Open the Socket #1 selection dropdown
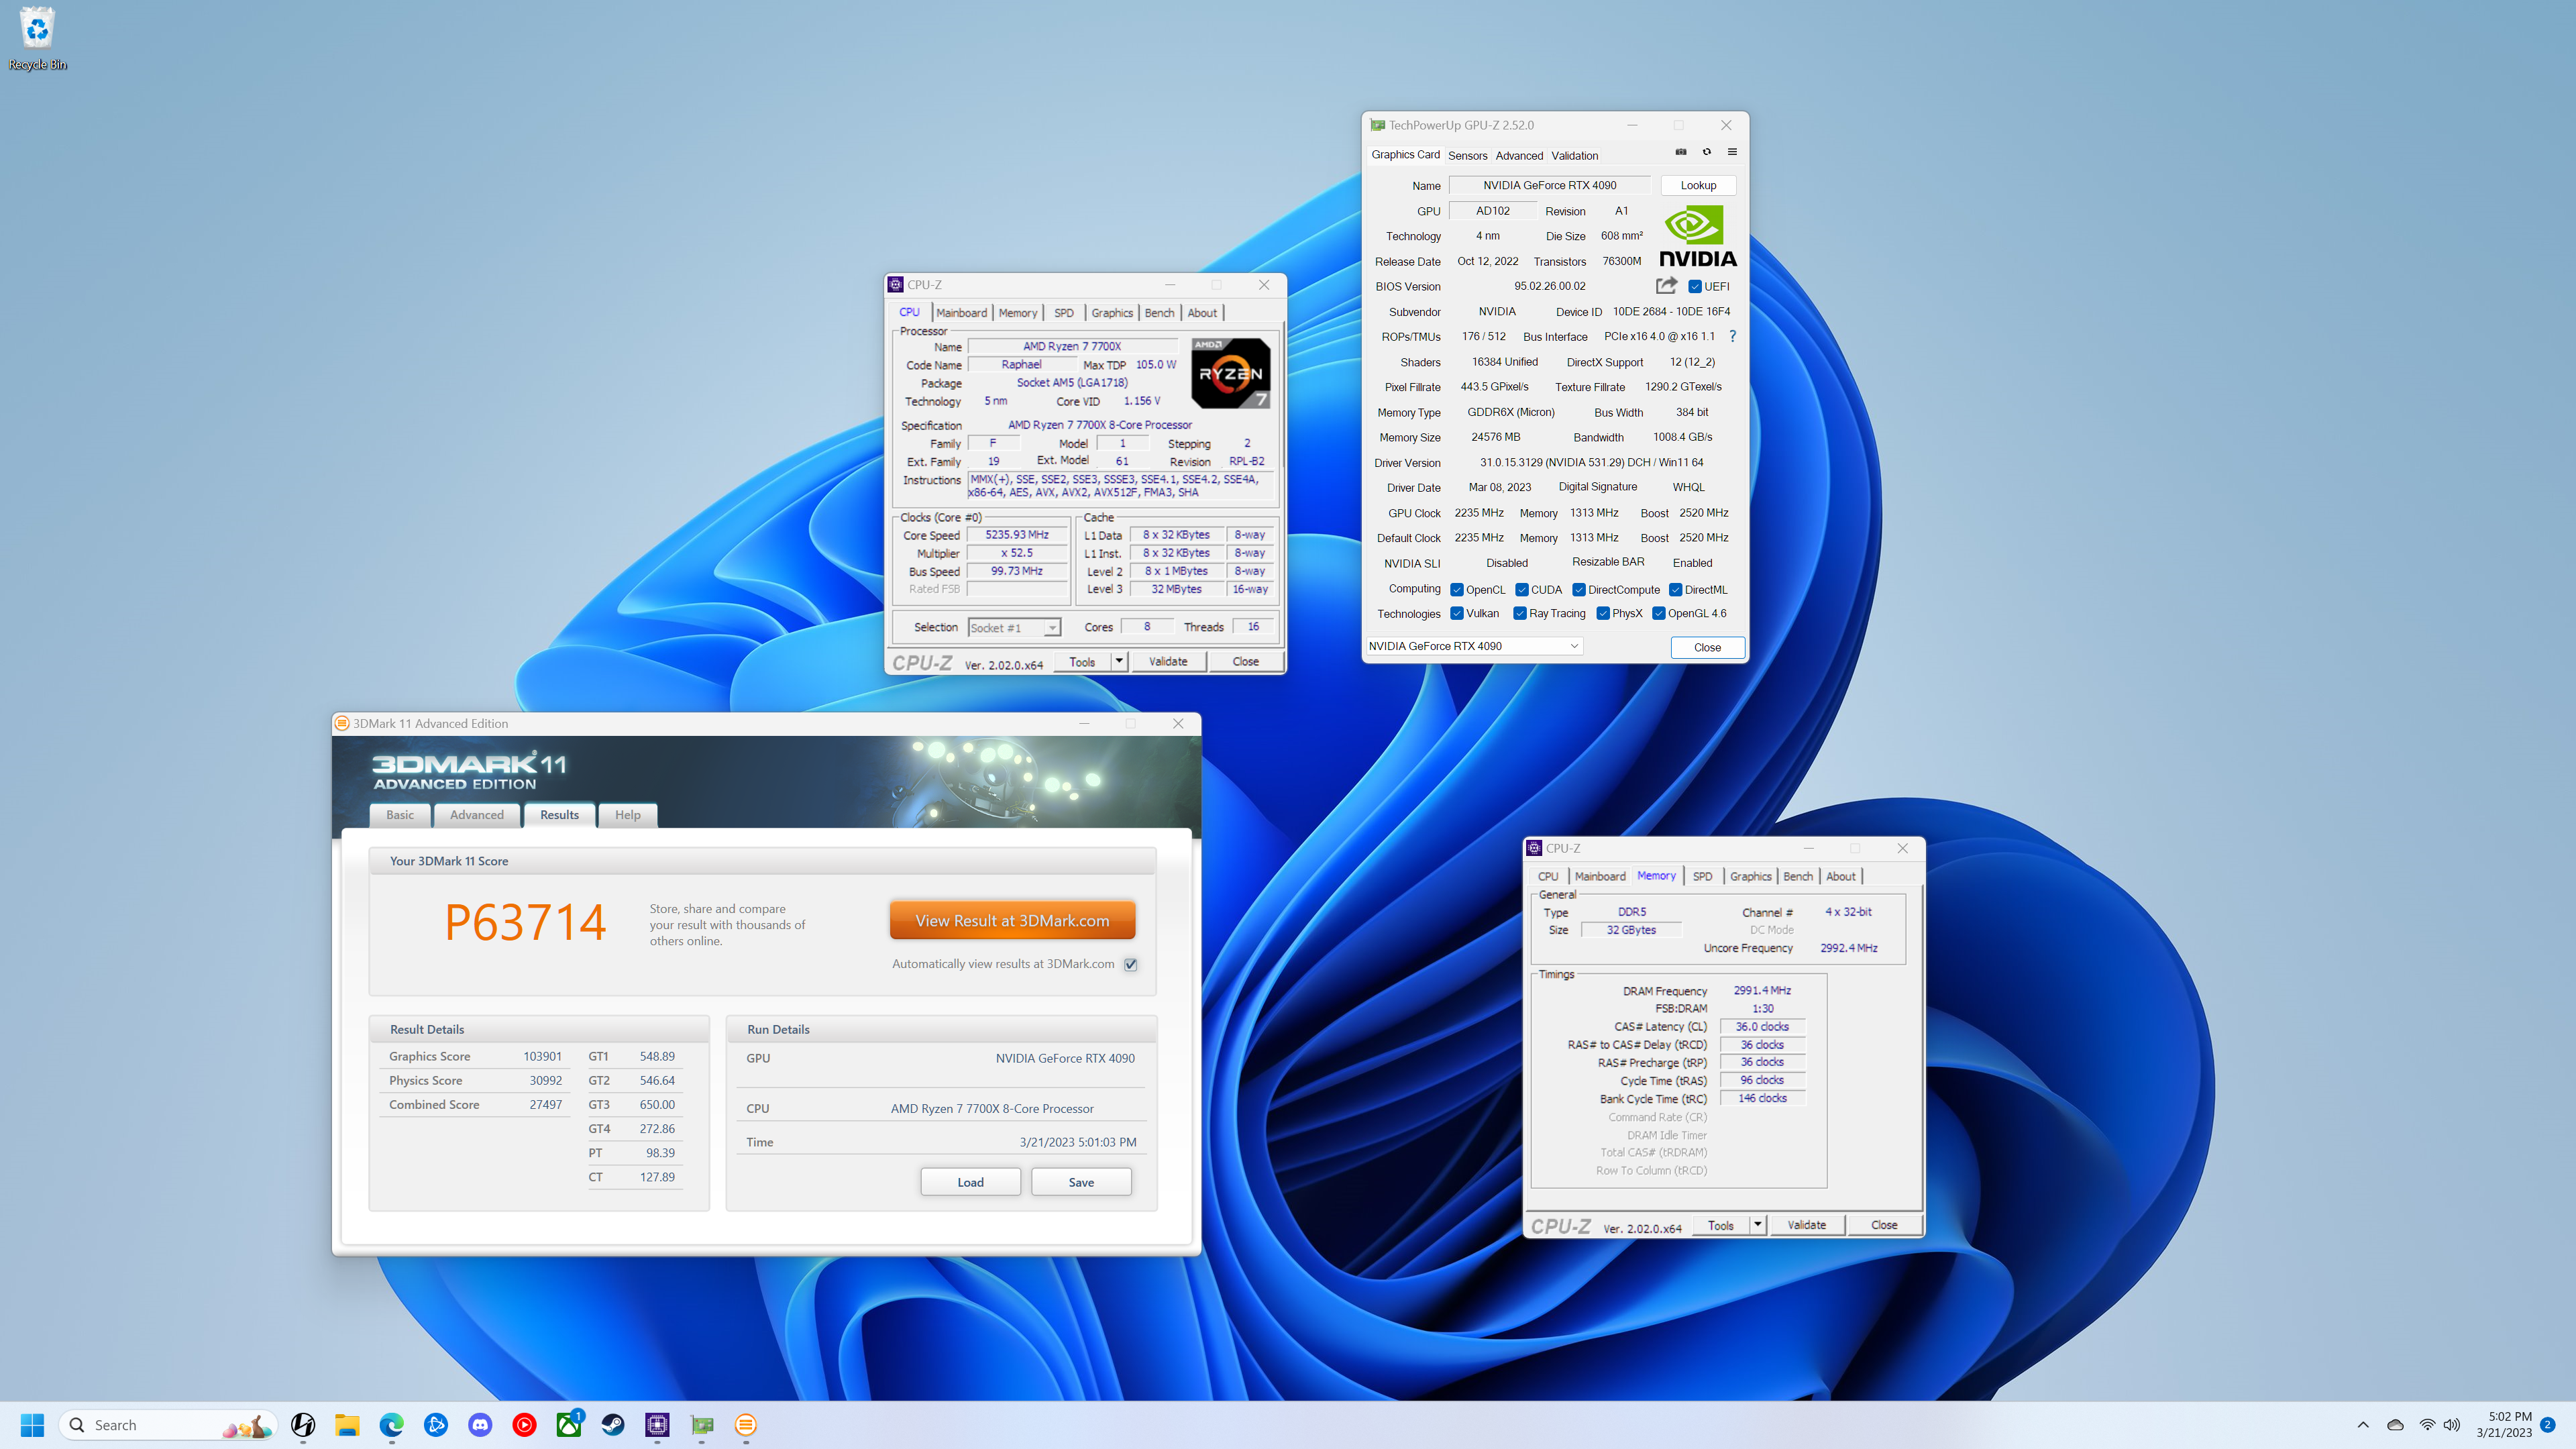This screenshot has width=2576, height=1449. point(1014,628)
